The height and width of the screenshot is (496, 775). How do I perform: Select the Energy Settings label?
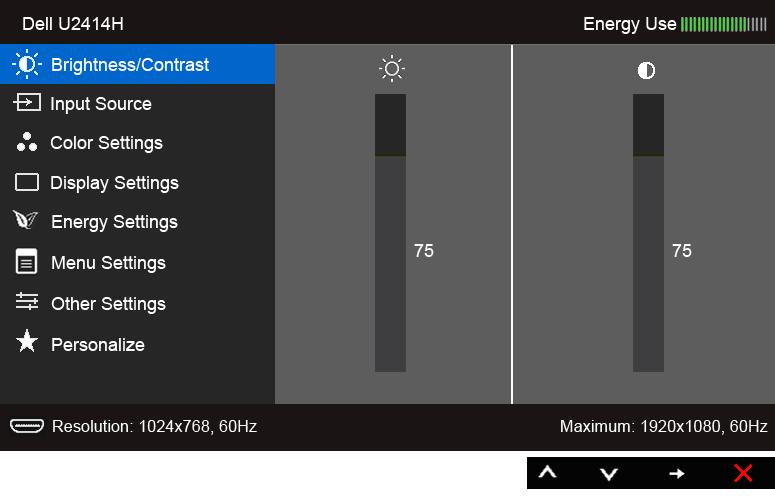point(114,222)
